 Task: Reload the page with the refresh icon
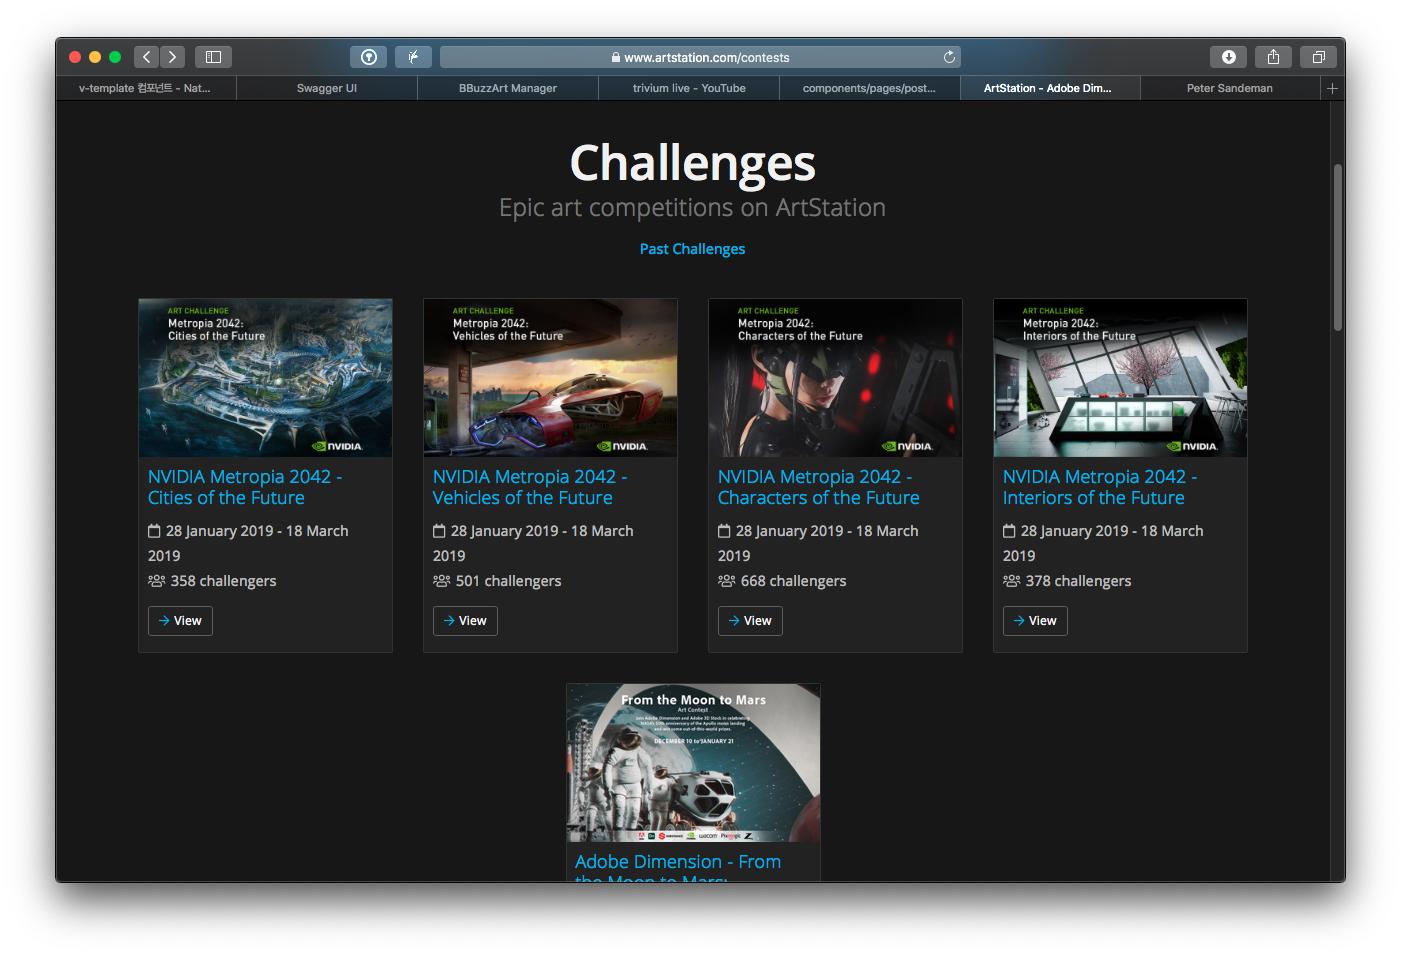(949, 57)
